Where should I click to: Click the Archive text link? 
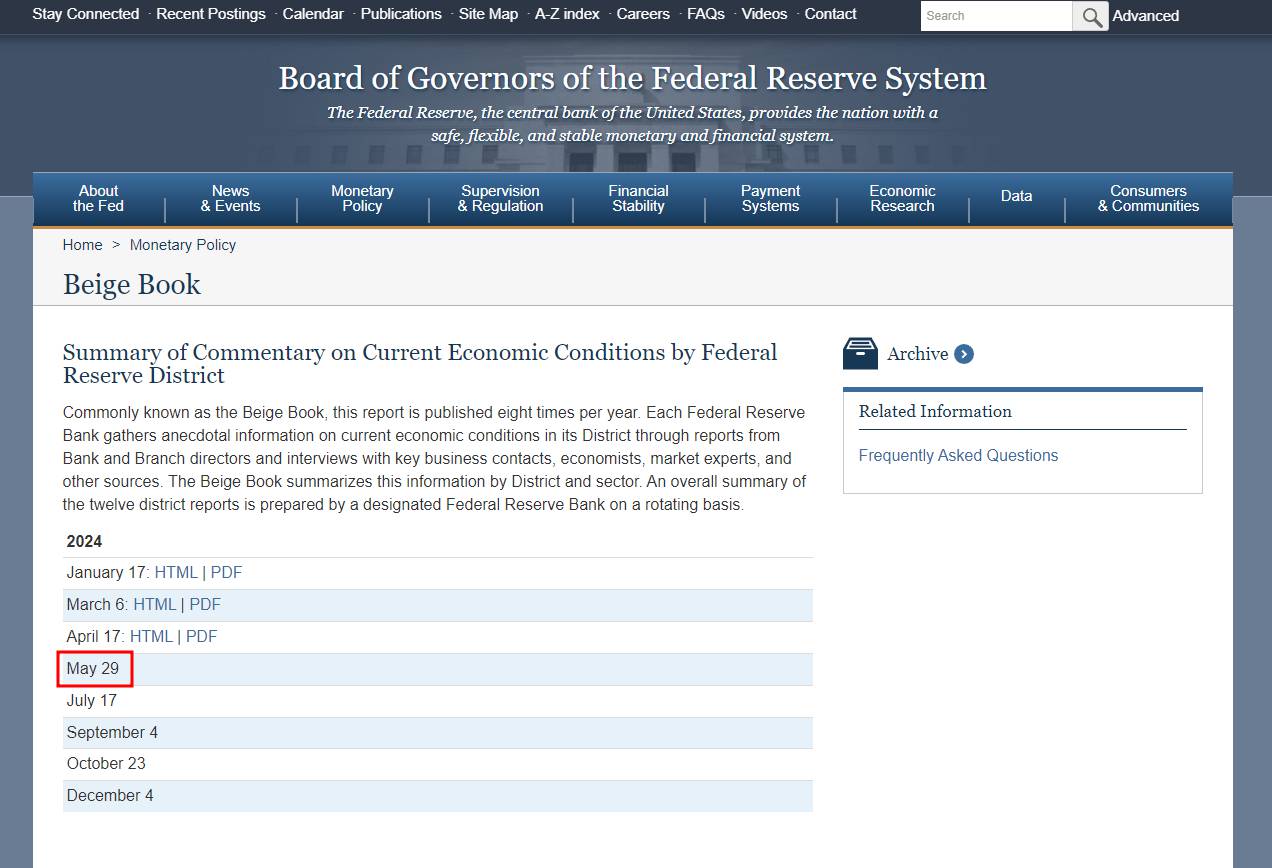coord(917,354)
